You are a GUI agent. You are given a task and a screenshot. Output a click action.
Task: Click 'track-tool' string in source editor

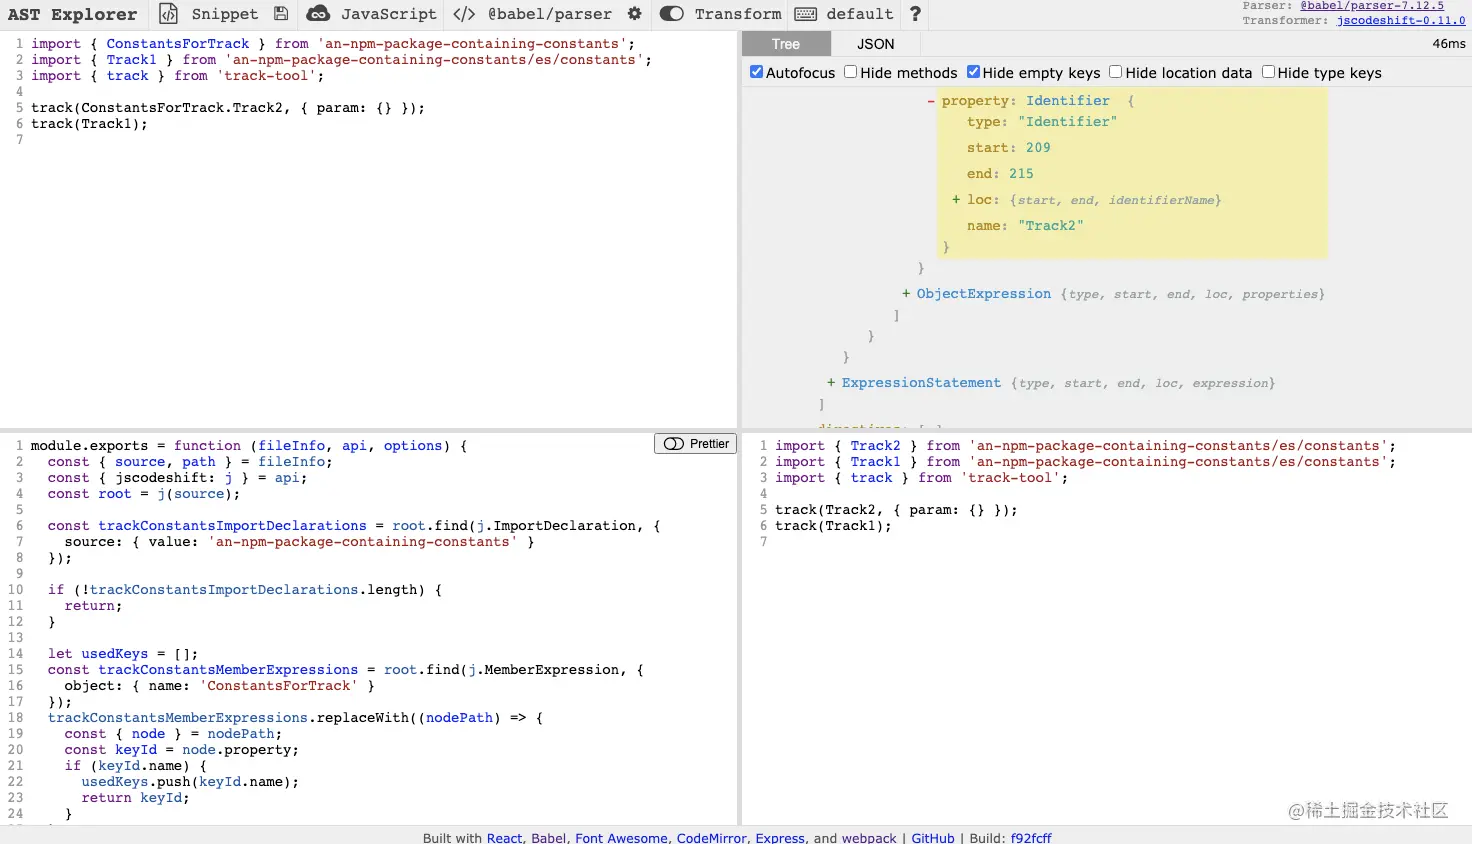(266, 76)
